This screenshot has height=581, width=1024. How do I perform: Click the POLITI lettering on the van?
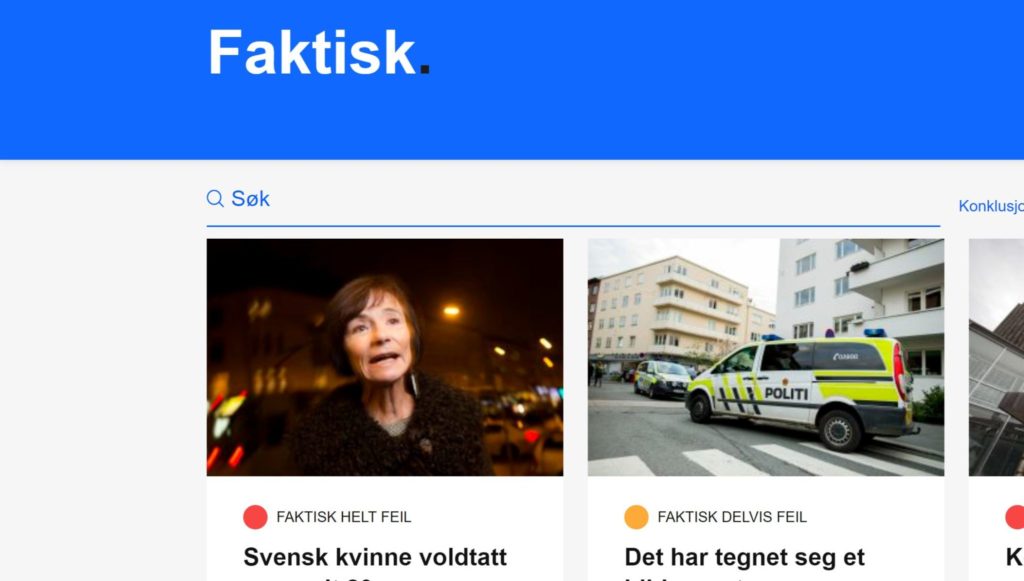pos(786,394)
